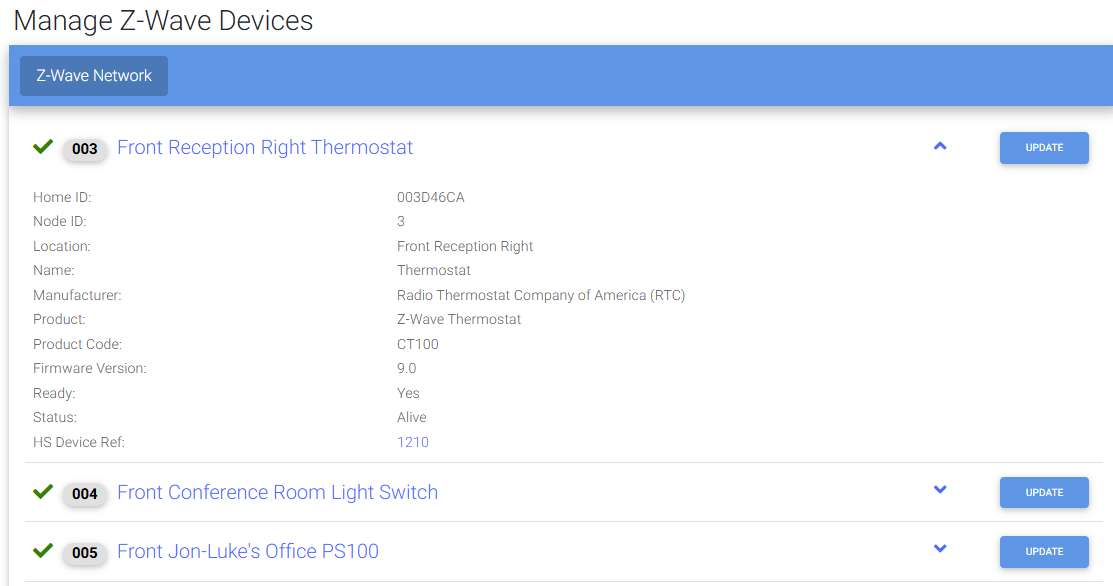Collapse Front Reception Right Thermostat details
Image resolution: width=1113 pixels, height=586 pixels.
click(x=939, y=147)
